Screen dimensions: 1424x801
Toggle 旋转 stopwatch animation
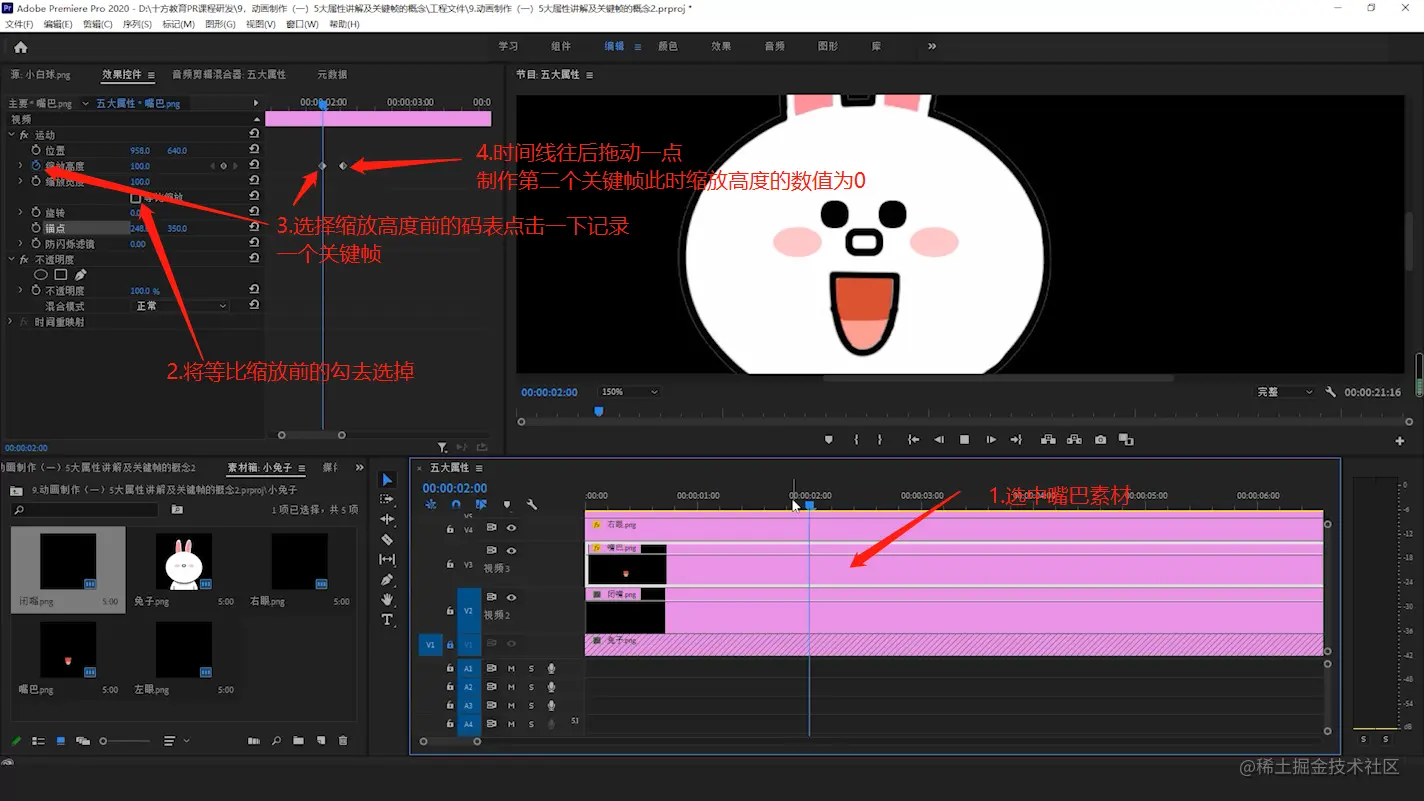(x=36, y=213)
